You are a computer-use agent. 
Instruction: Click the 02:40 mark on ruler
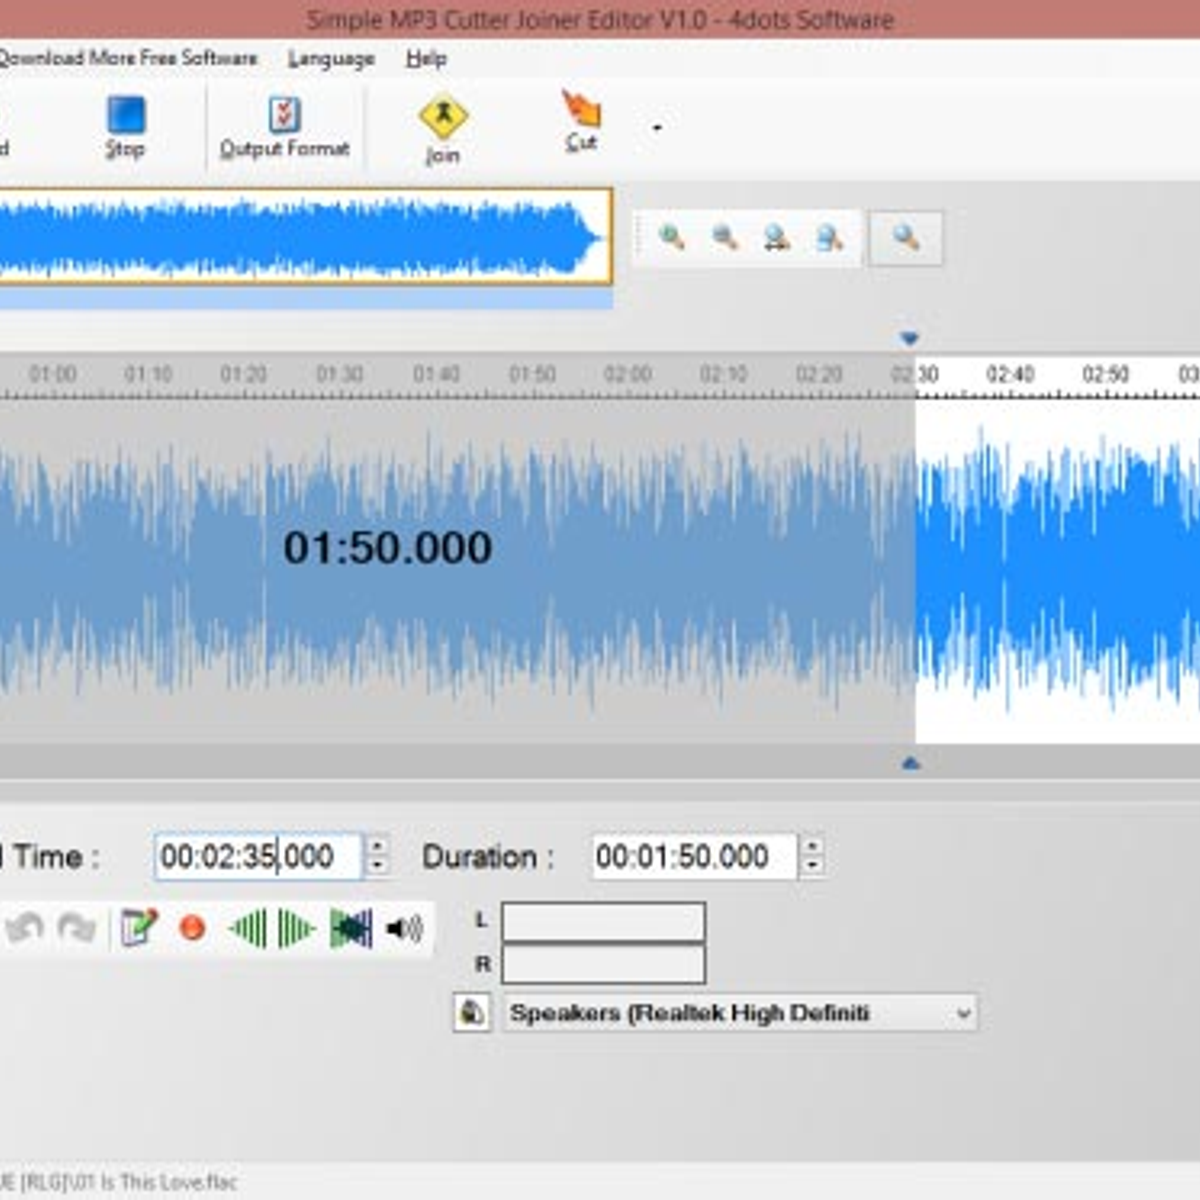pyautogui.click(x=1010, y=374)
